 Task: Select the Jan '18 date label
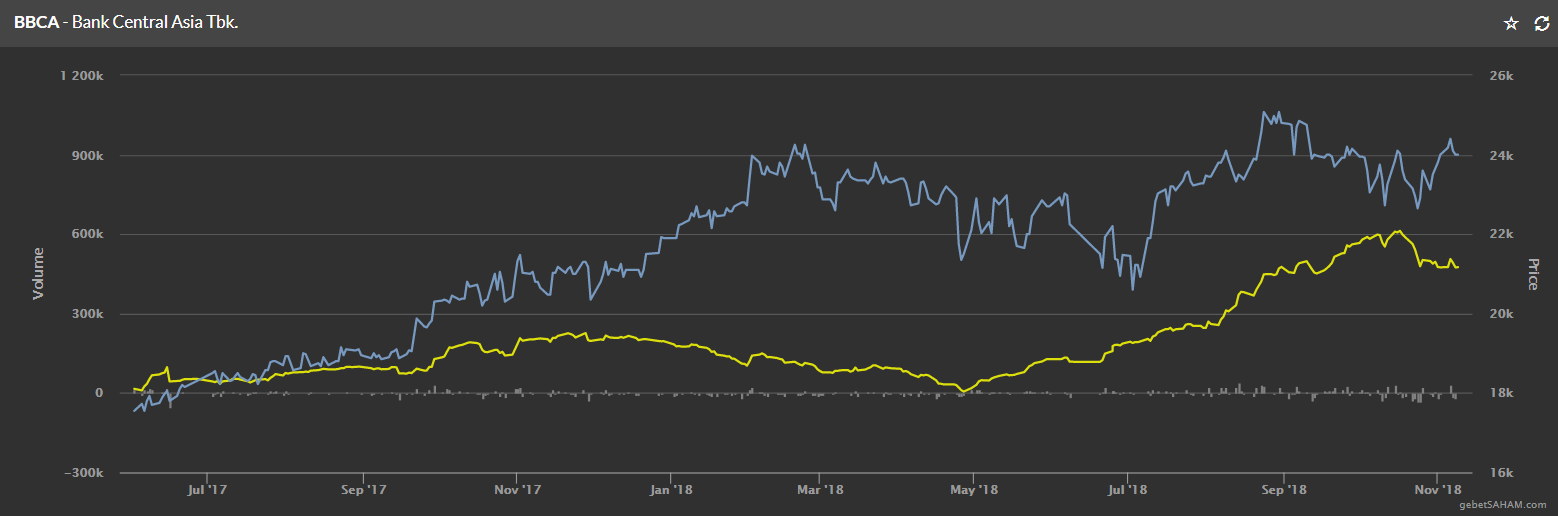671,489
